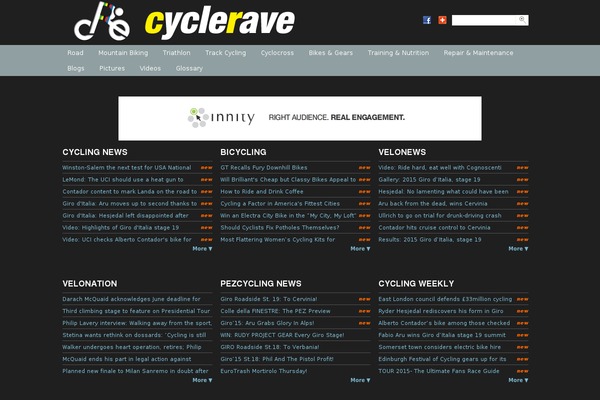600x400 pixels.
Task: Open 'Somerset town considers electric bike hire'
Action: (440, 347)
